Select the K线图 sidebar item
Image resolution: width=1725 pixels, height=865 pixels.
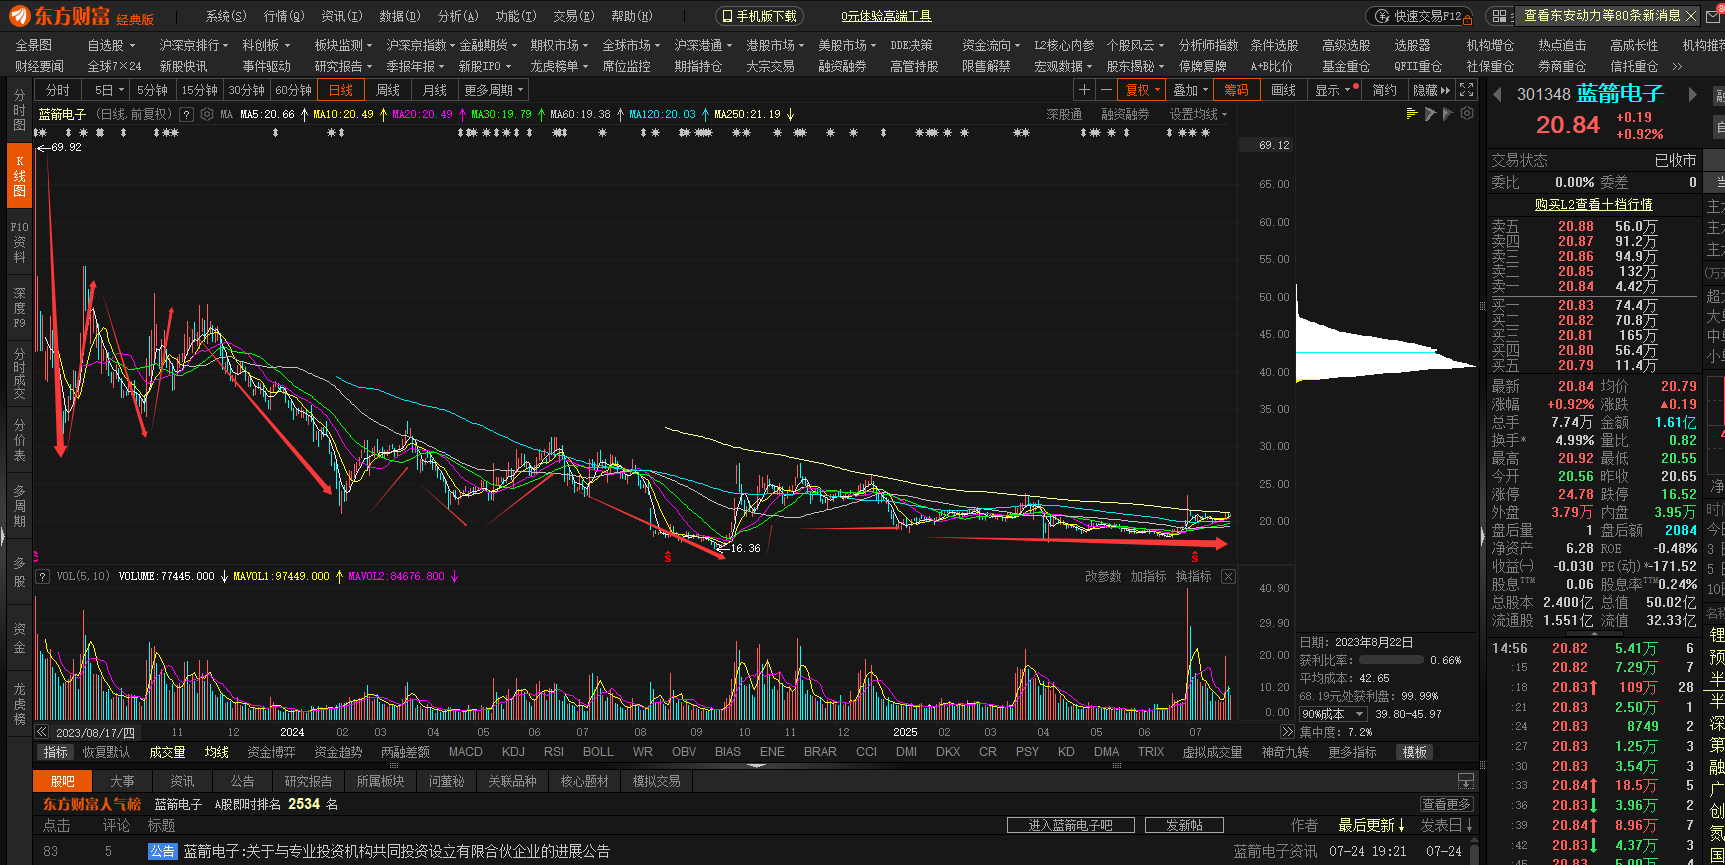(19, 176)
